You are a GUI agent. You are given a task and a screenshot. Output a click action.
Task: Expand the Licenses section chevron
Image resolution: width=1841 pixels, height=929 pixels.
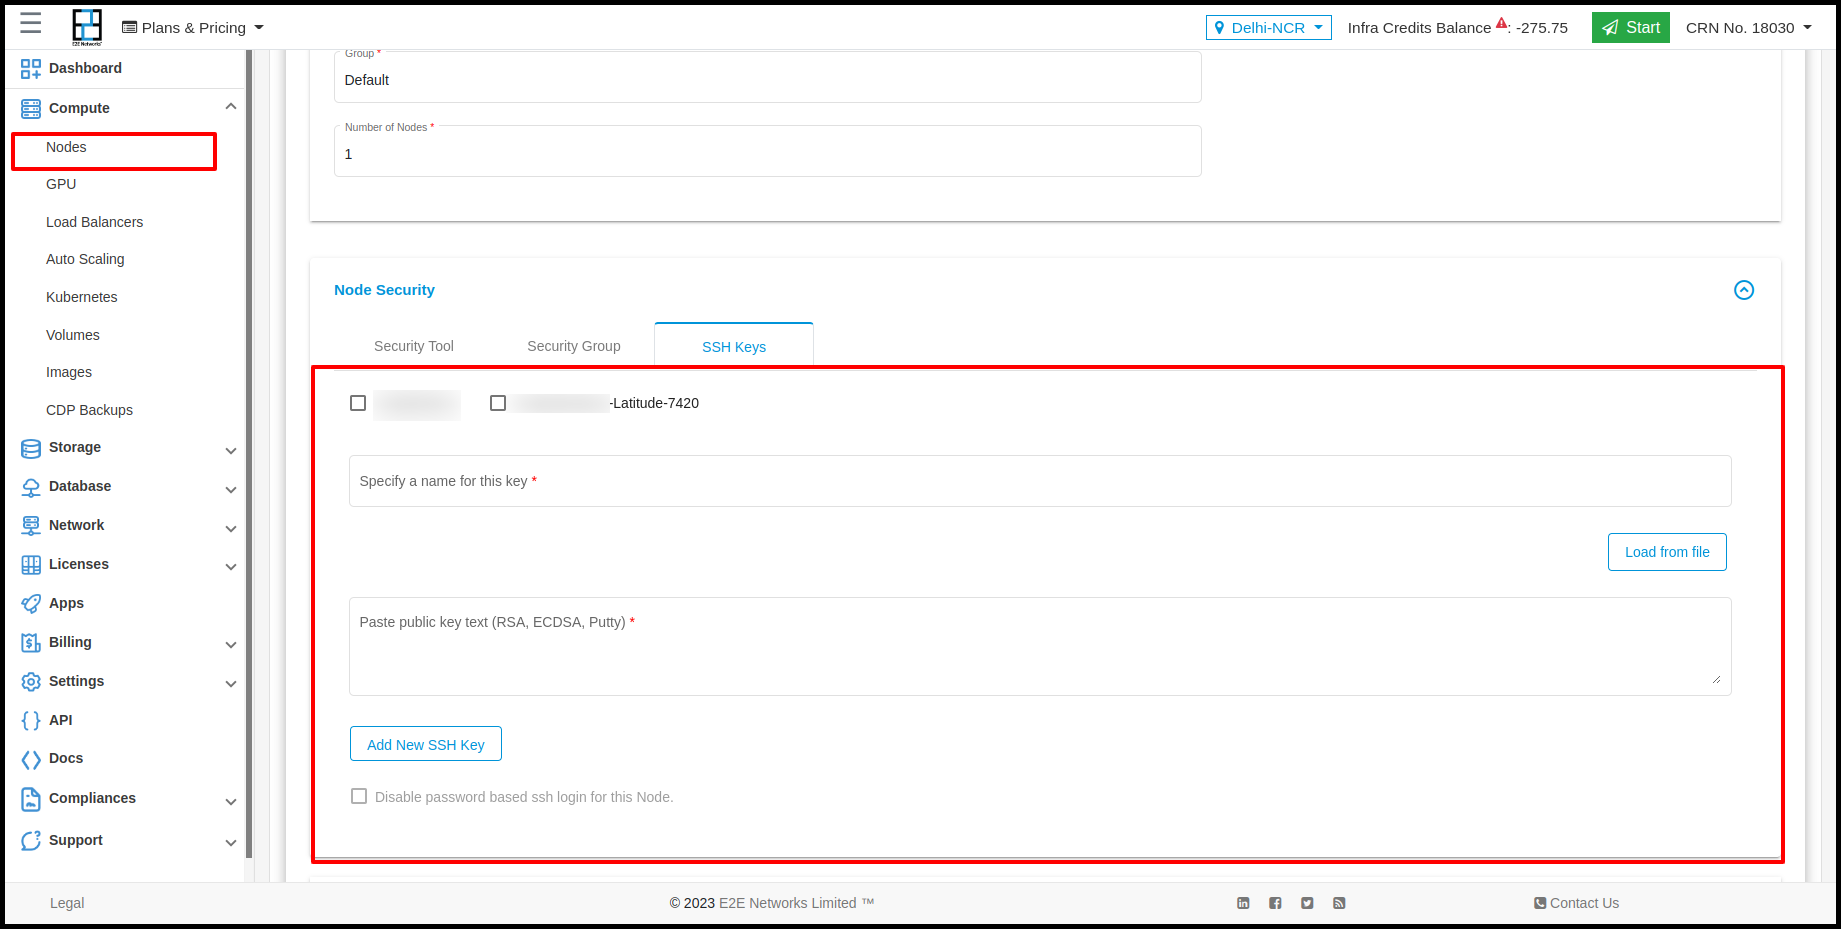coord(231,567)
